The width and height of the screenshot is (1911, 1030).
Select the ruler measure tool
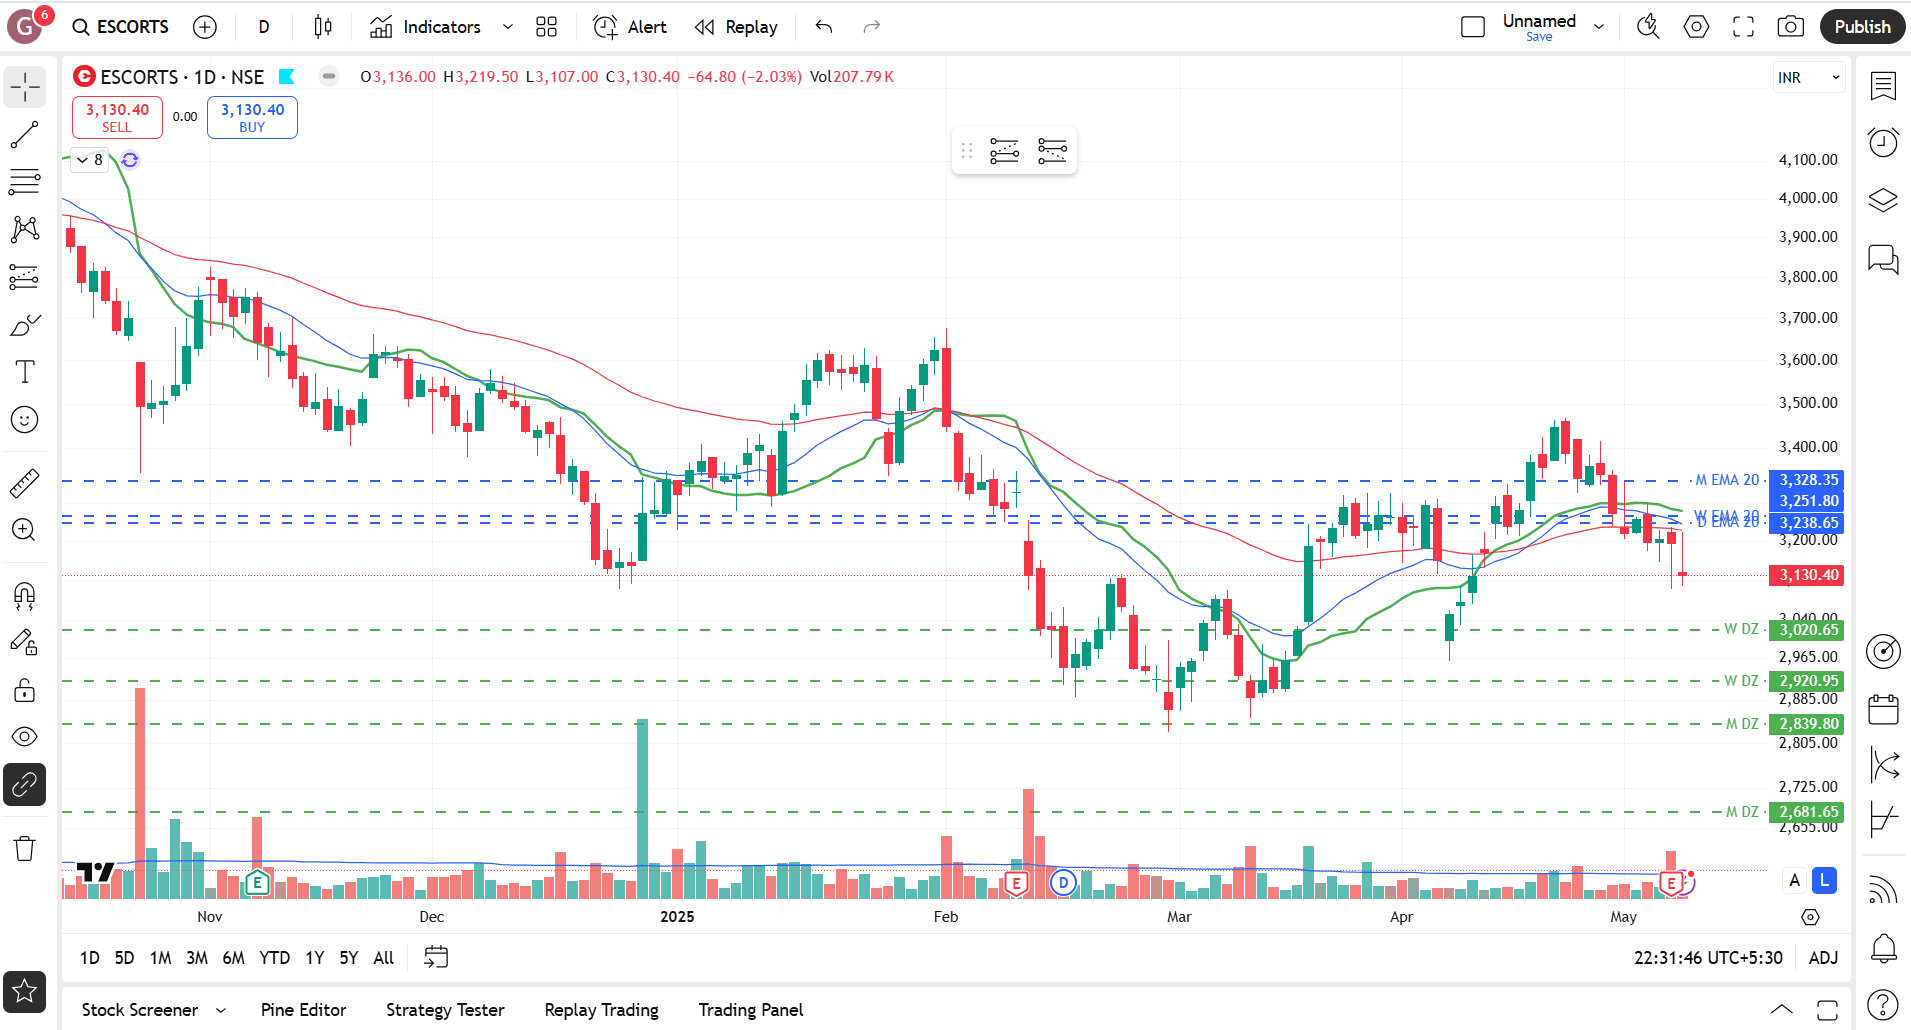[25, 483]
